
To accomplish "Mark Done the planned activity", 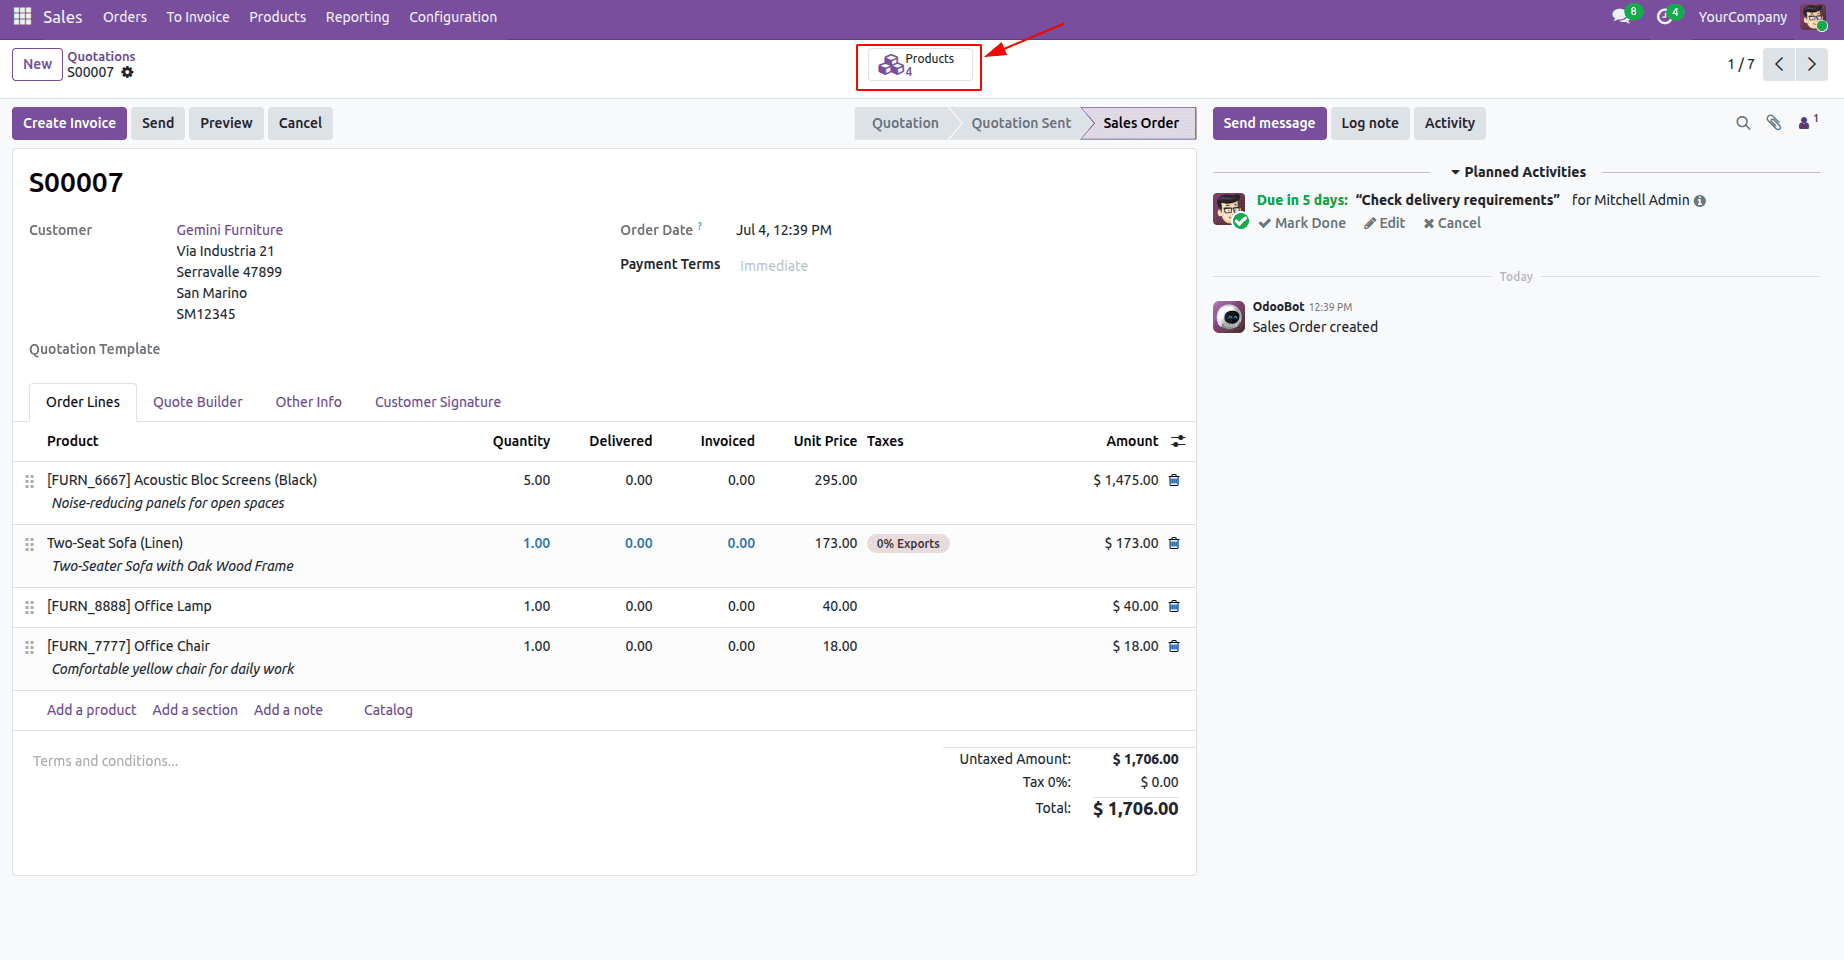I will click(1302, 223).
